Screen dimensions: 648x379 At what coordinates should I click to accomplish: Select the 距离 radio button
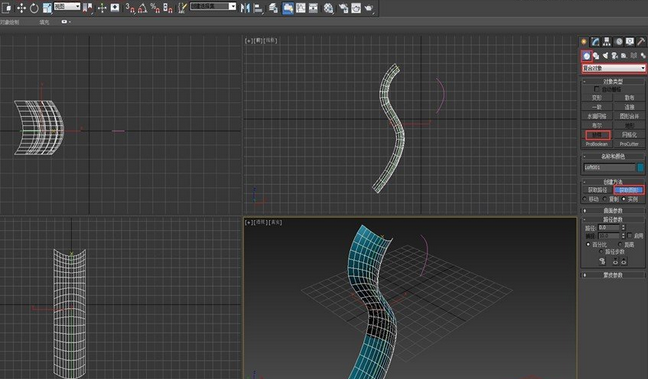(620, 245)
